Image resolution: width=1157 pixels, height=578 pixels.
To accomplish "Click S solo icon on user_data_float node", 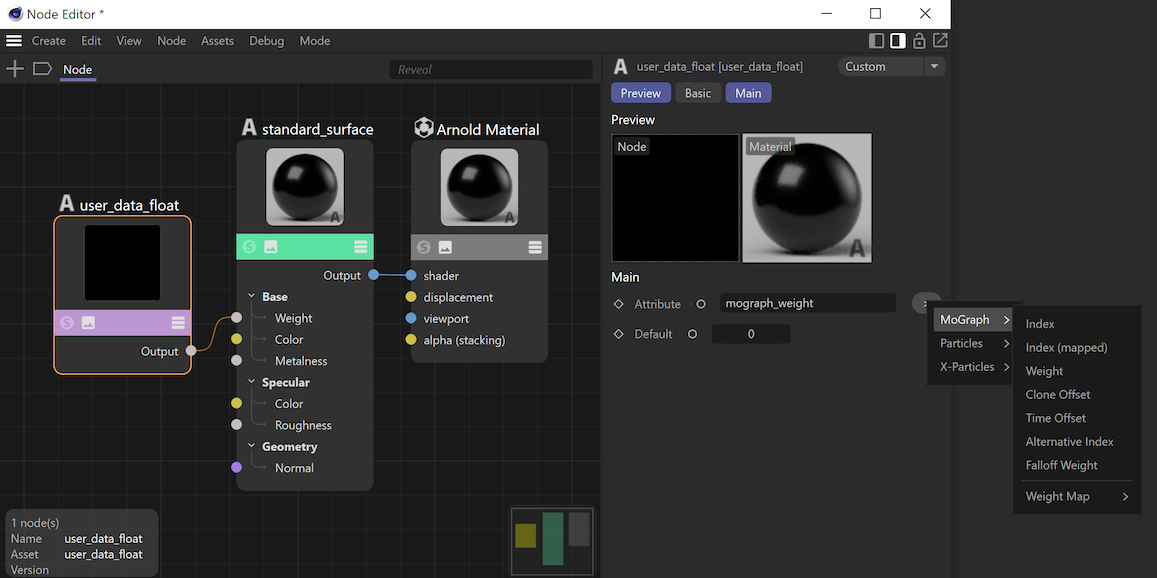I will pyautogui.click(x=67, y=323).
